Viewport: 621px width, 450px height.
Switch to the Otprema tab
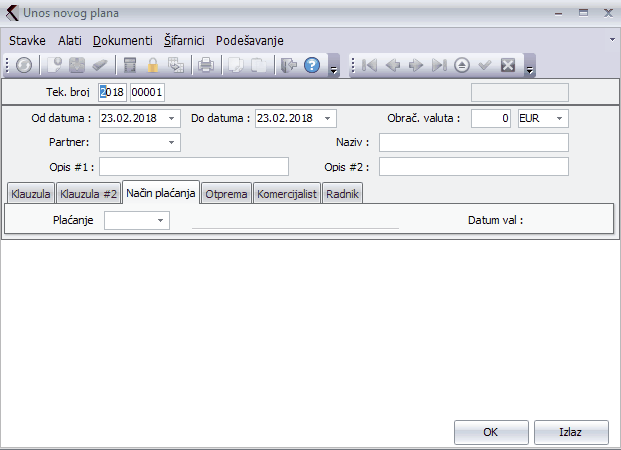point(226,193)
